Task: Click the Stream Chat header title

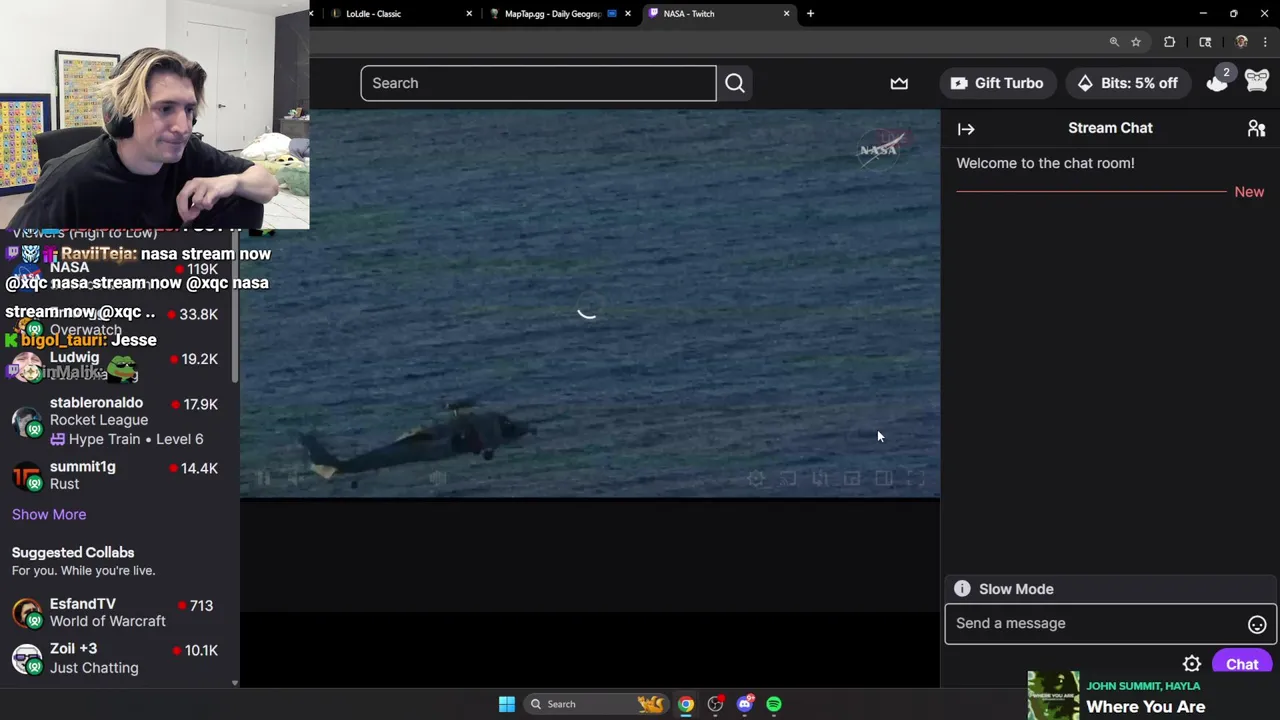Action: (1110, 128)
